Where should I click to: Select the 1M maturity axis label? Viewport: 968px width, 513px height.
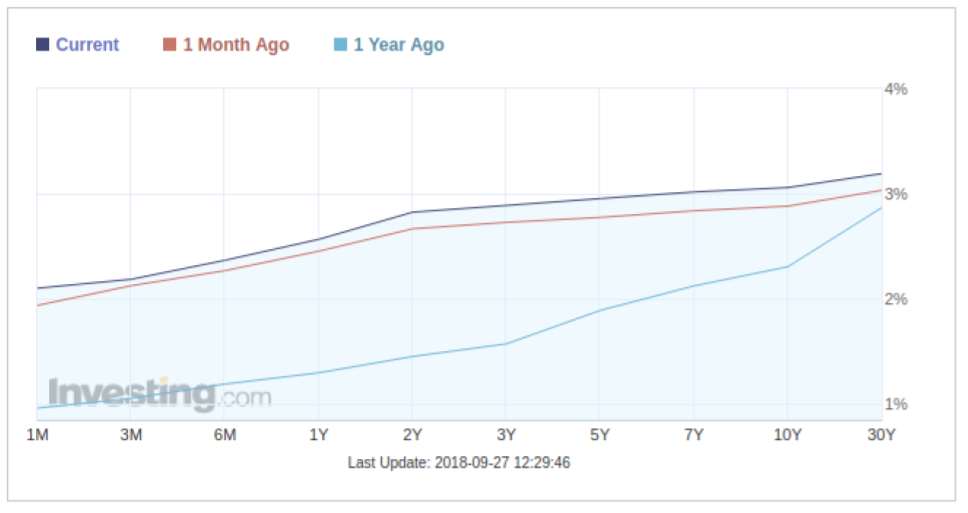coord(37,435)
